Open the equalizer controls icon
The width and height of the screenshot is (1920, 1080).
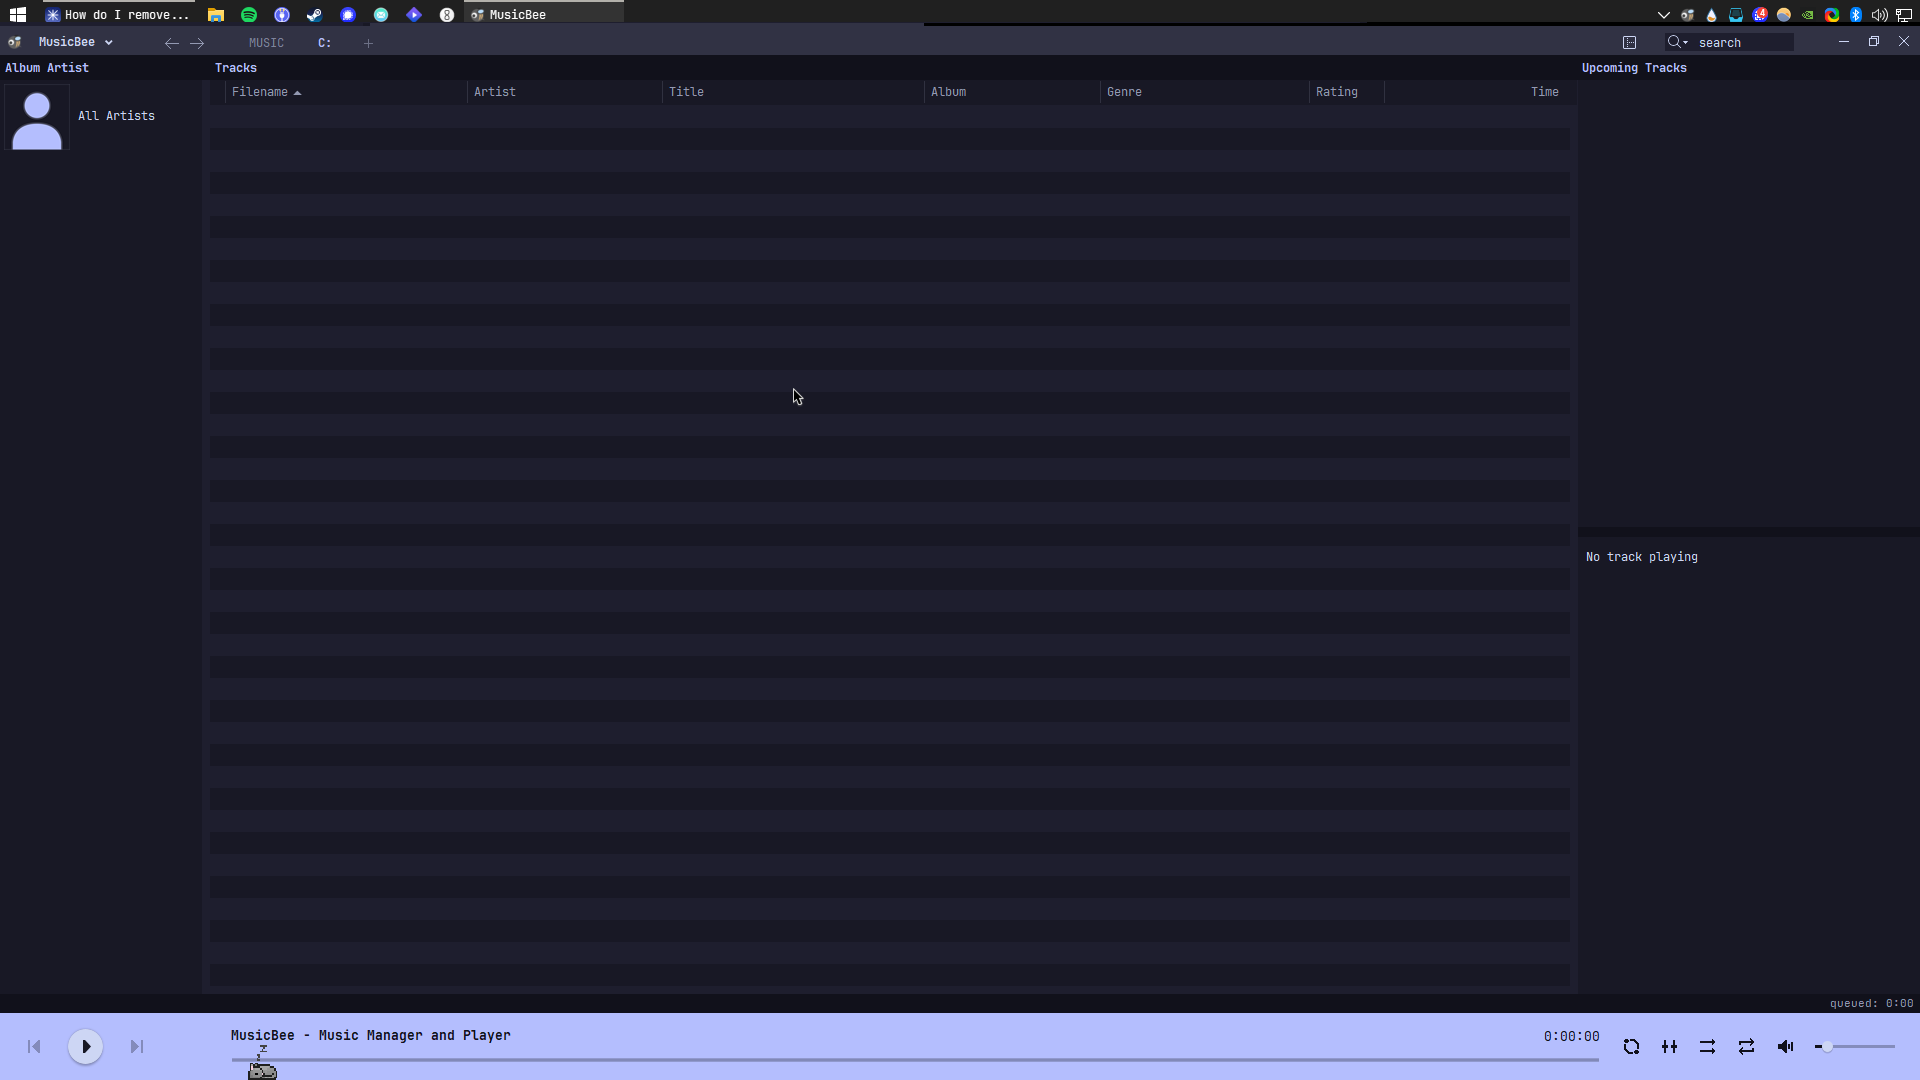pos(1669,1047)
